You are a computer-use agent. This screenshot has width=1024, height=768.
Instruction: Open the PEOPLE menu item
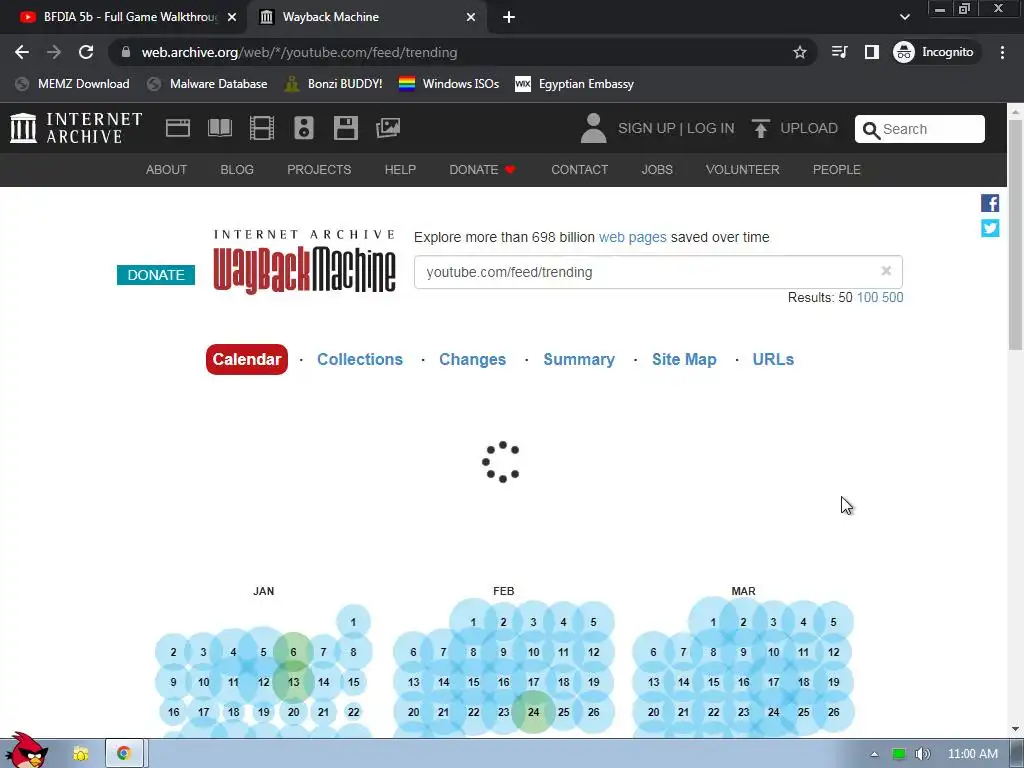836,170
